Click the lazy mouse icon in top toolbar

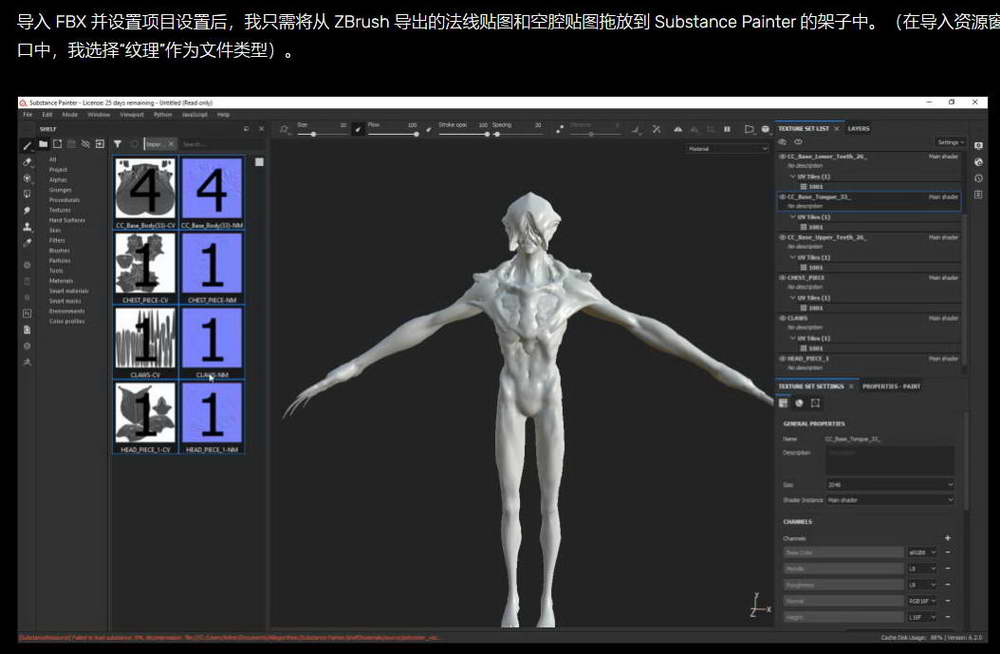tap(560, 129)
